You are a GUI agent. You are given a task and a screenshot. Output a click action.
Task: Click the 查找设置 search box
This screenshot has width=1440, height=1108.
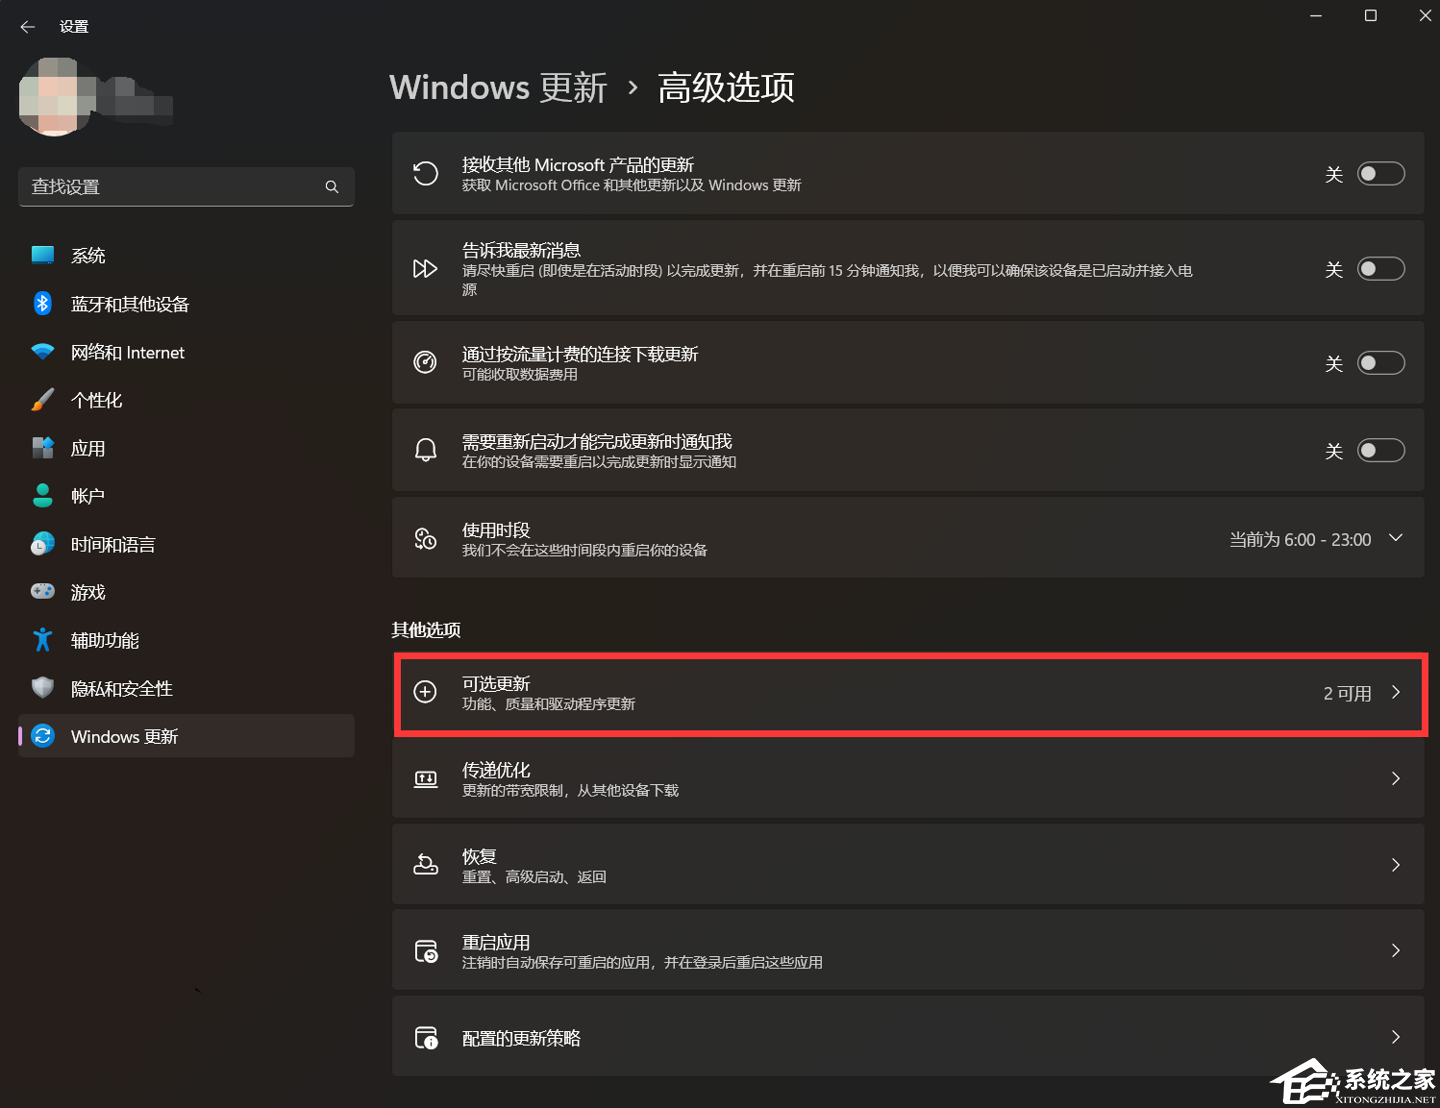186,187
